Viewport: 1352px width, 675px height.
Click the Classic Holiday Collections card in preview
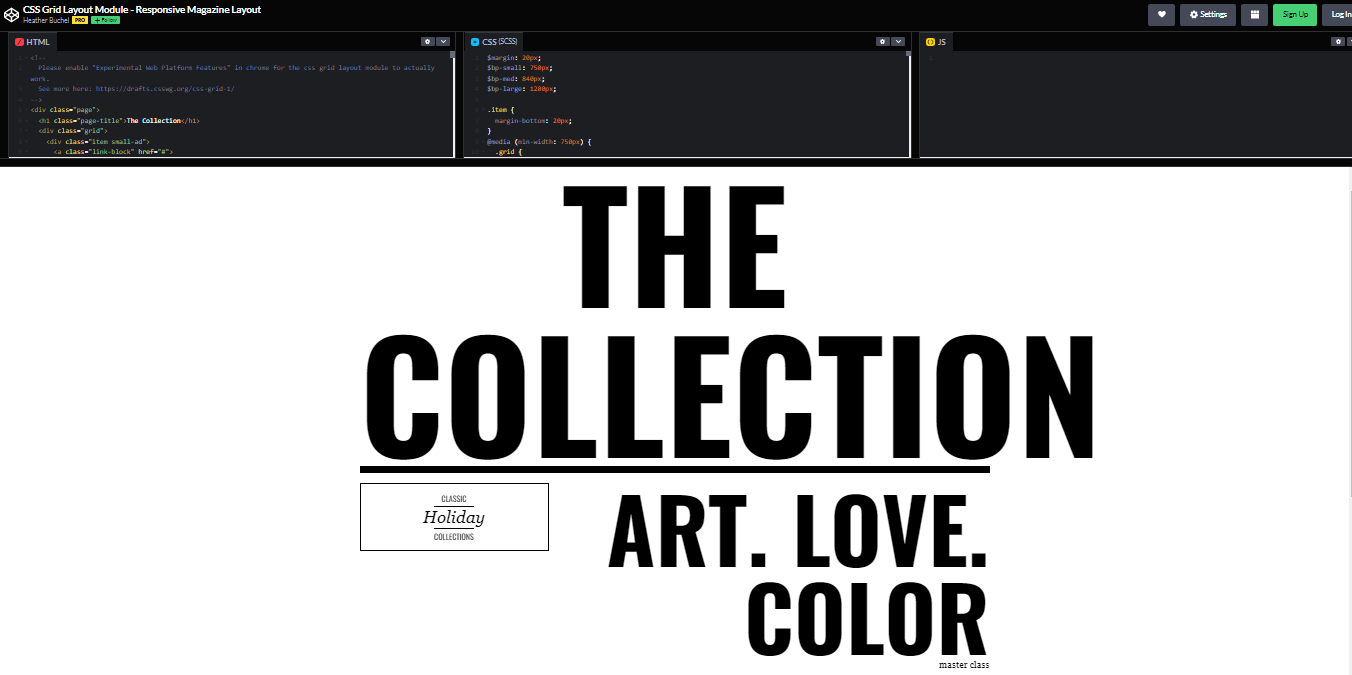453,517
